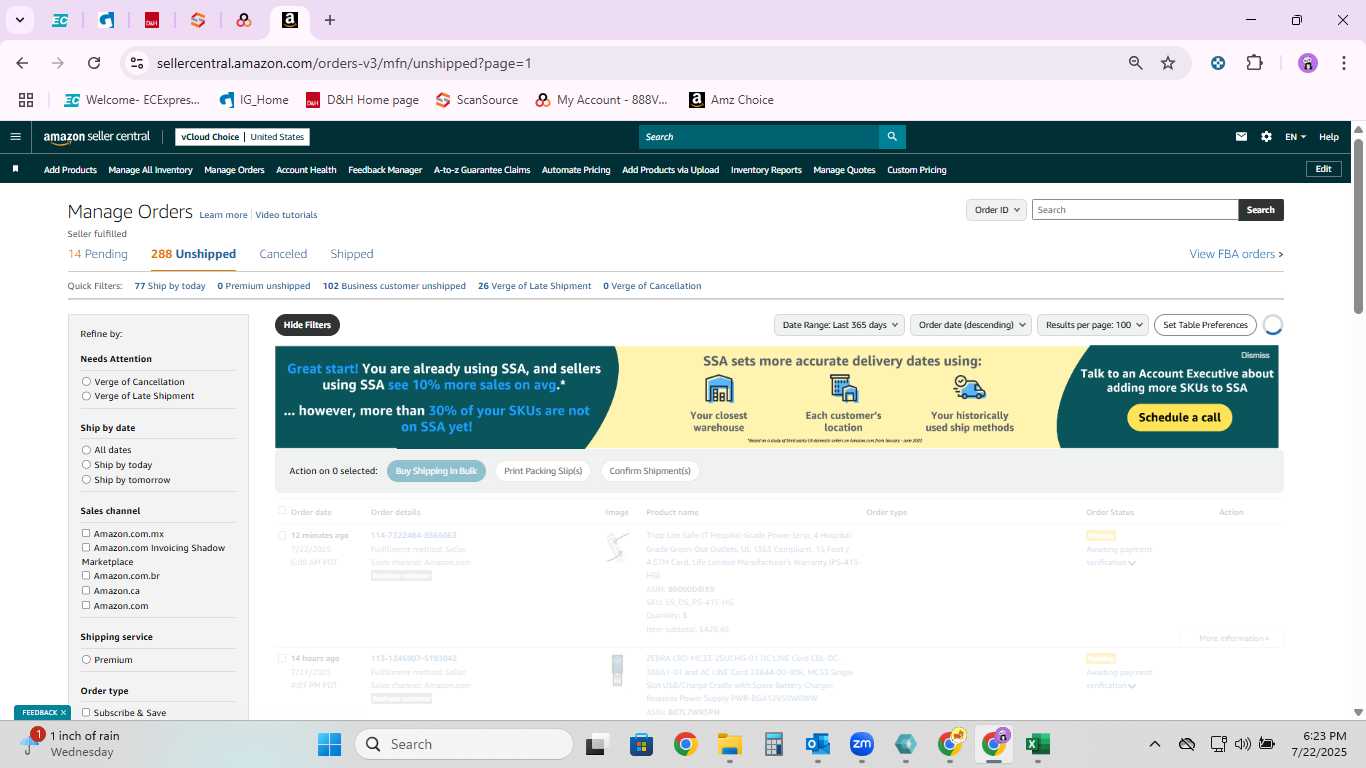This screenshot has height=768, width=1366.
Task: Bookmark this page with the star icon
Action: pyautogui.click(x=1168, y=63)
